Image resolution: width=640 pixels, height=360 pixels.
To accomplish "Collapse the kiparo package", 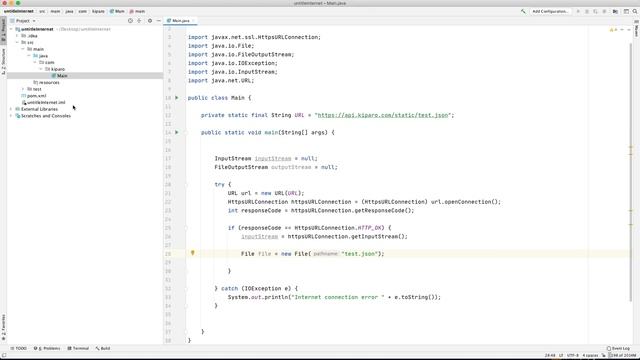I will (x=41, y=69).
